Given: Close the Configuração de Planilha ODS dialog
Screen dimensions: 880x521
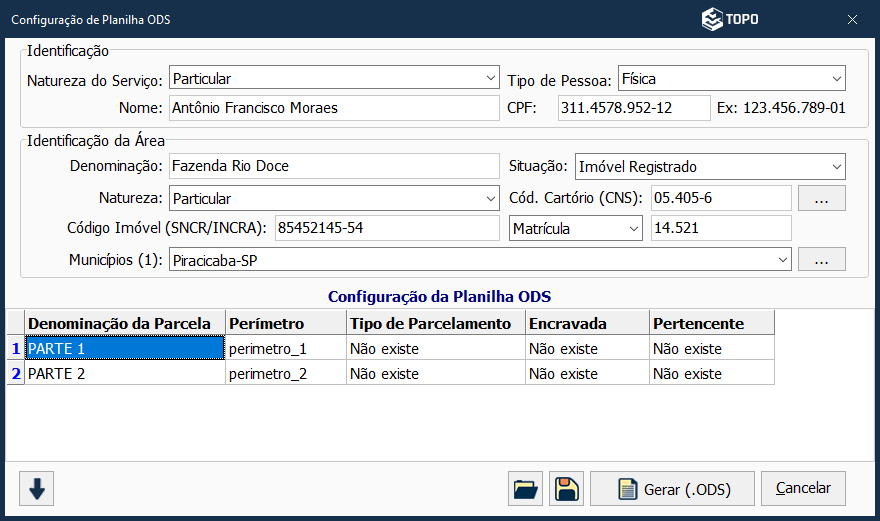Looking at the screenshot, I should coord(852,19).
